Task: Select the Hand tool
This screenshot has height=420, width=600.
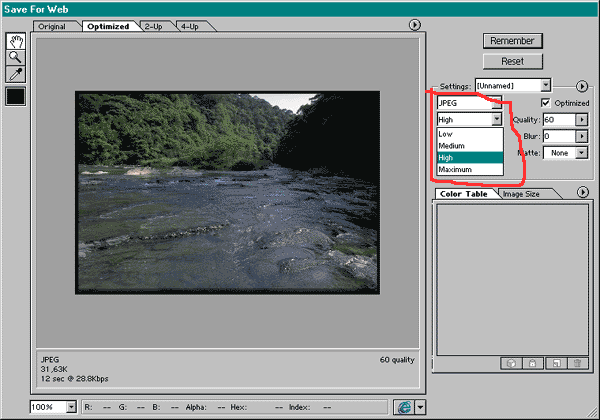Action: coord(16,41)
